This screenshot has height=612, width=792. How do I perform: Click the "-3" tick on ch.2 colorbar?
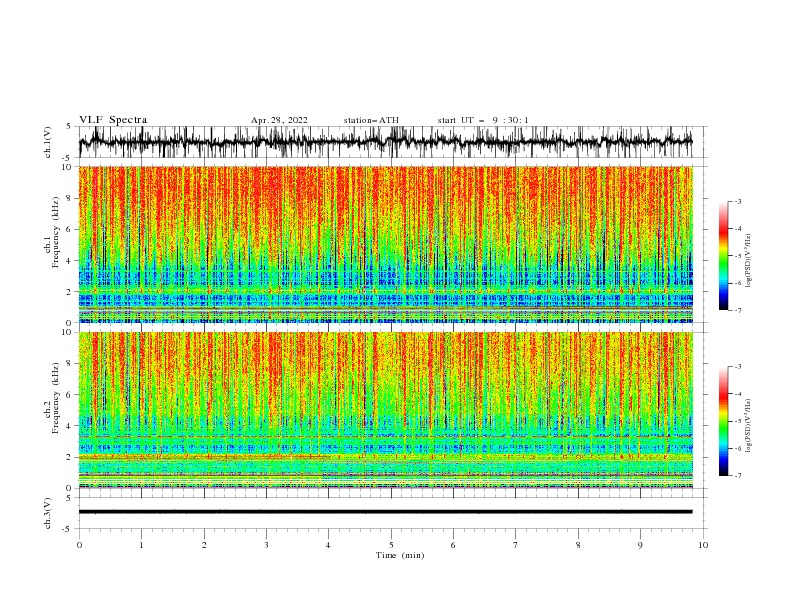tap(737, 367)
